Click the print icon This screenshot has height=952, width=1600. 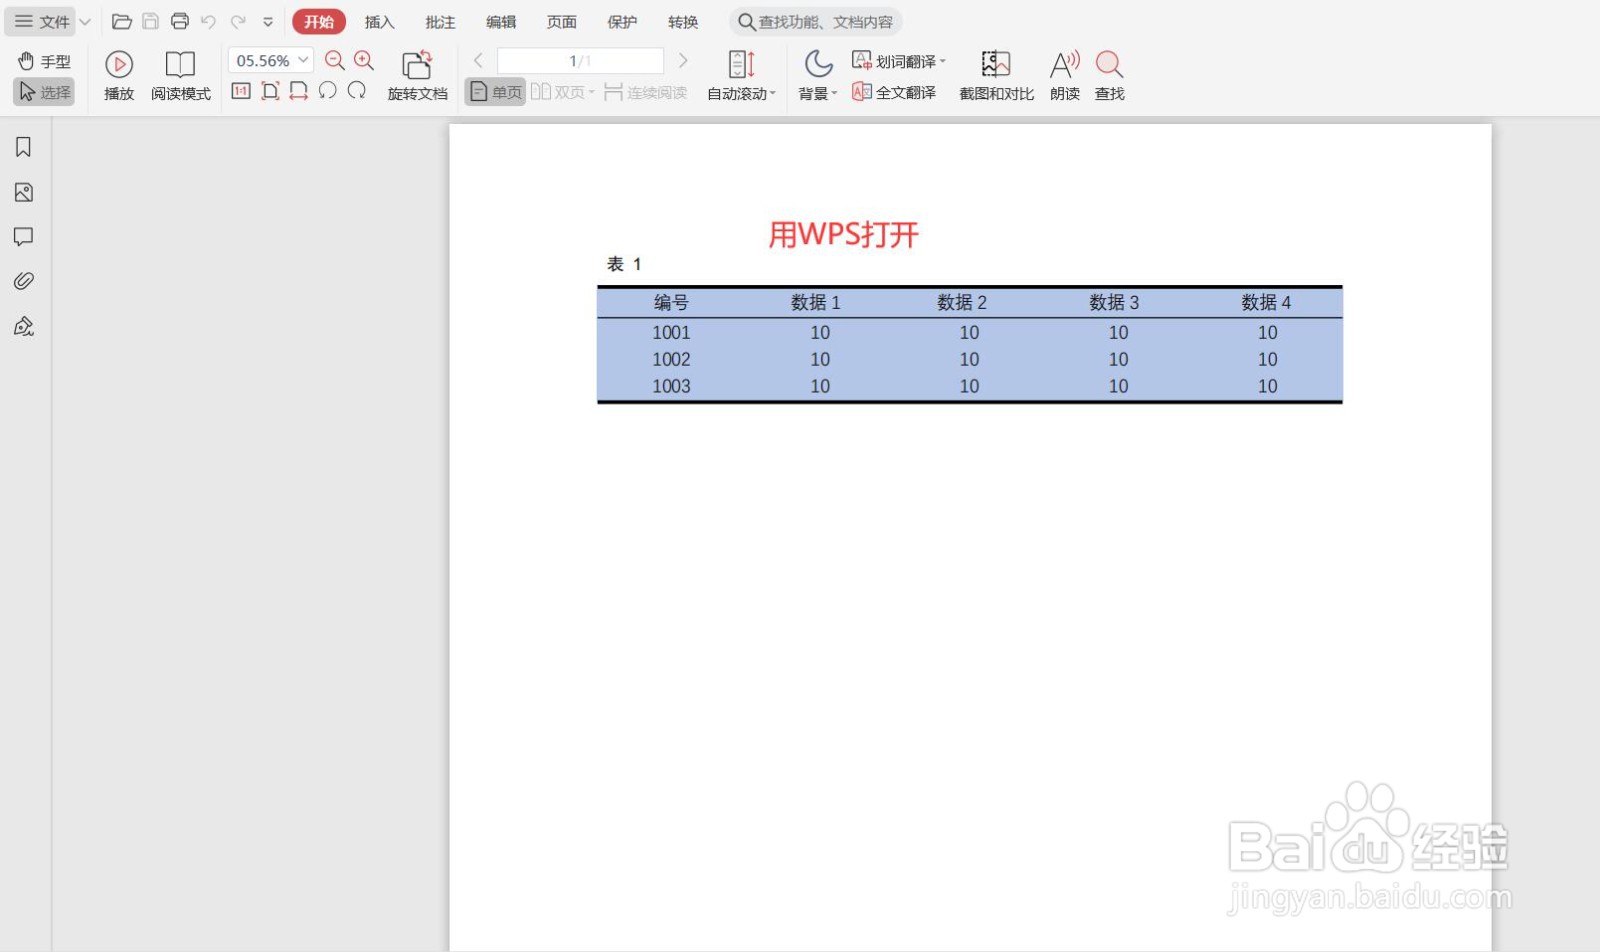pyautogui.click(x=180, y=21)
